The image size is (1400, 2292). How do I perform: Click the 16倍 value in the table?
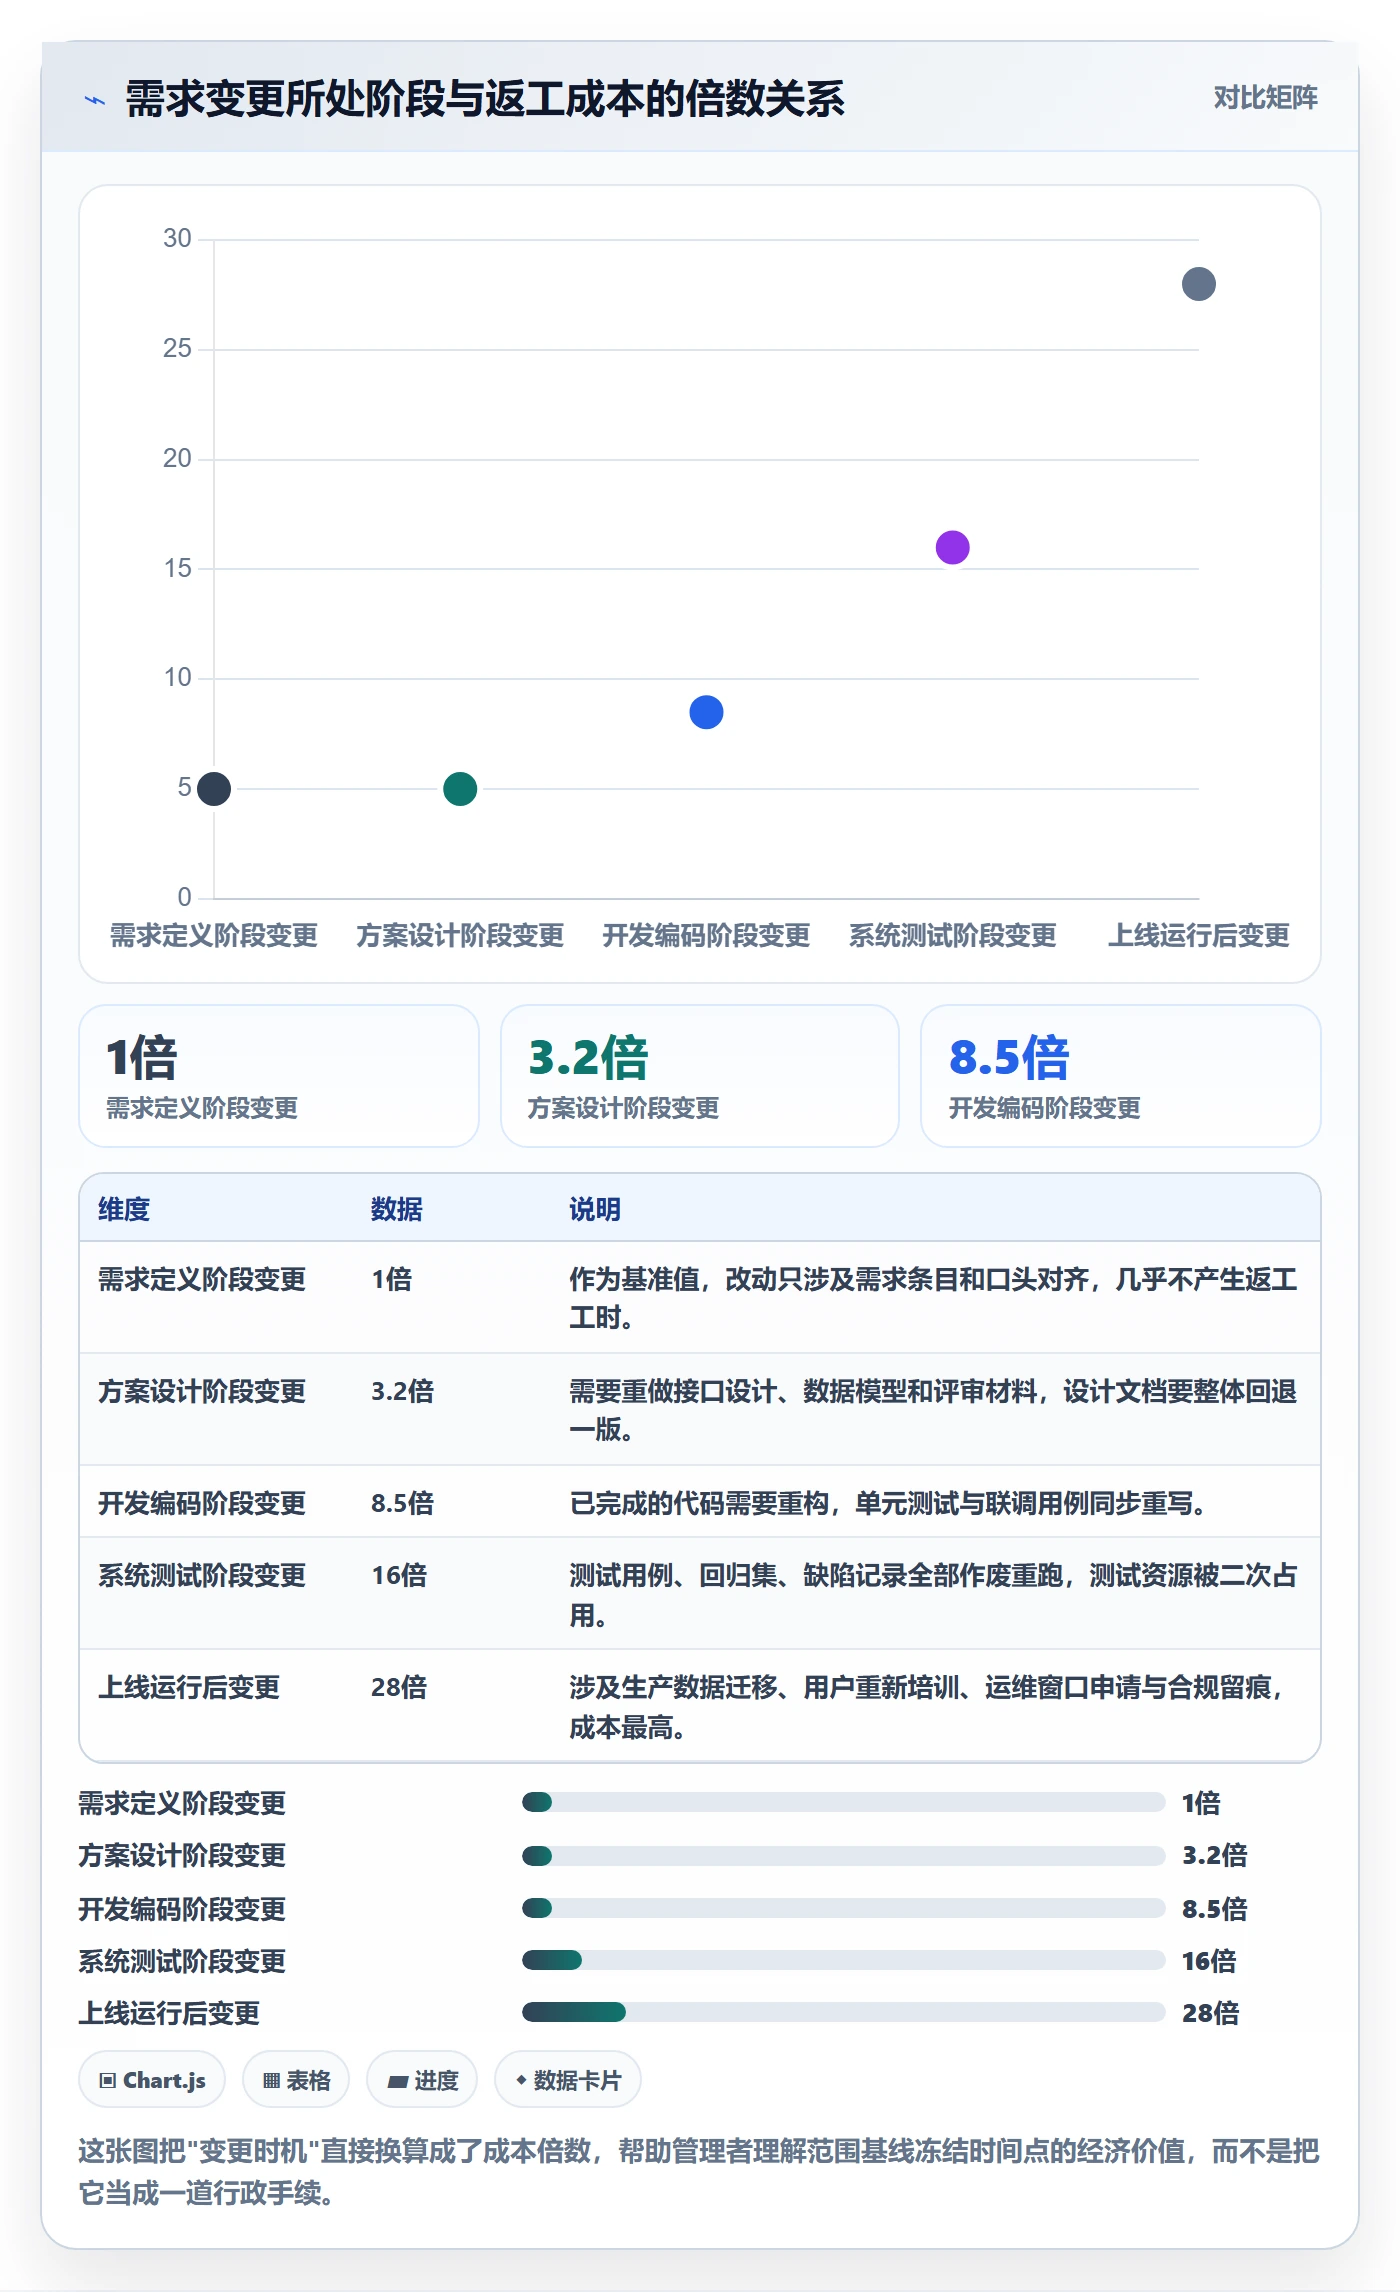(399, 1576)
